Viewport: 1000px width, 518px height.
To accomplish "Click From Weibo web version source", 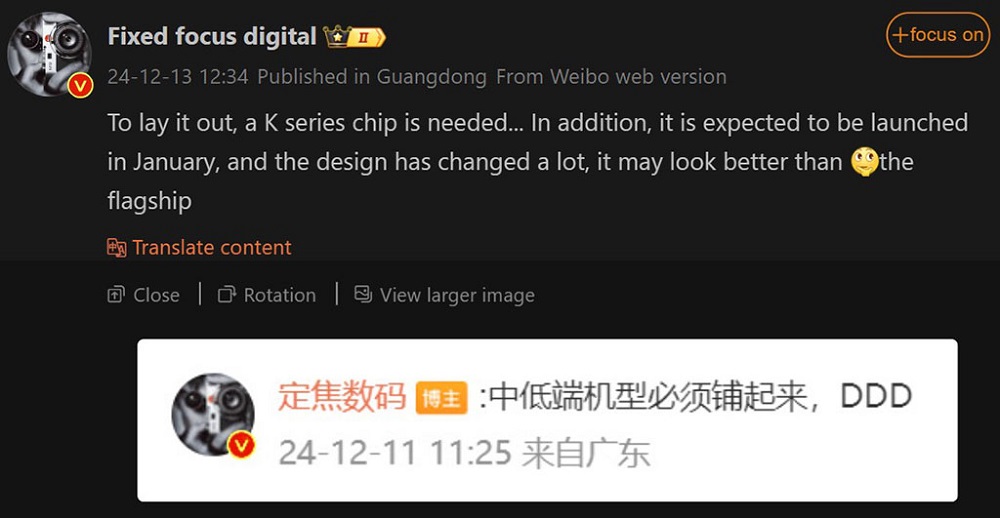I will (611, 77).
